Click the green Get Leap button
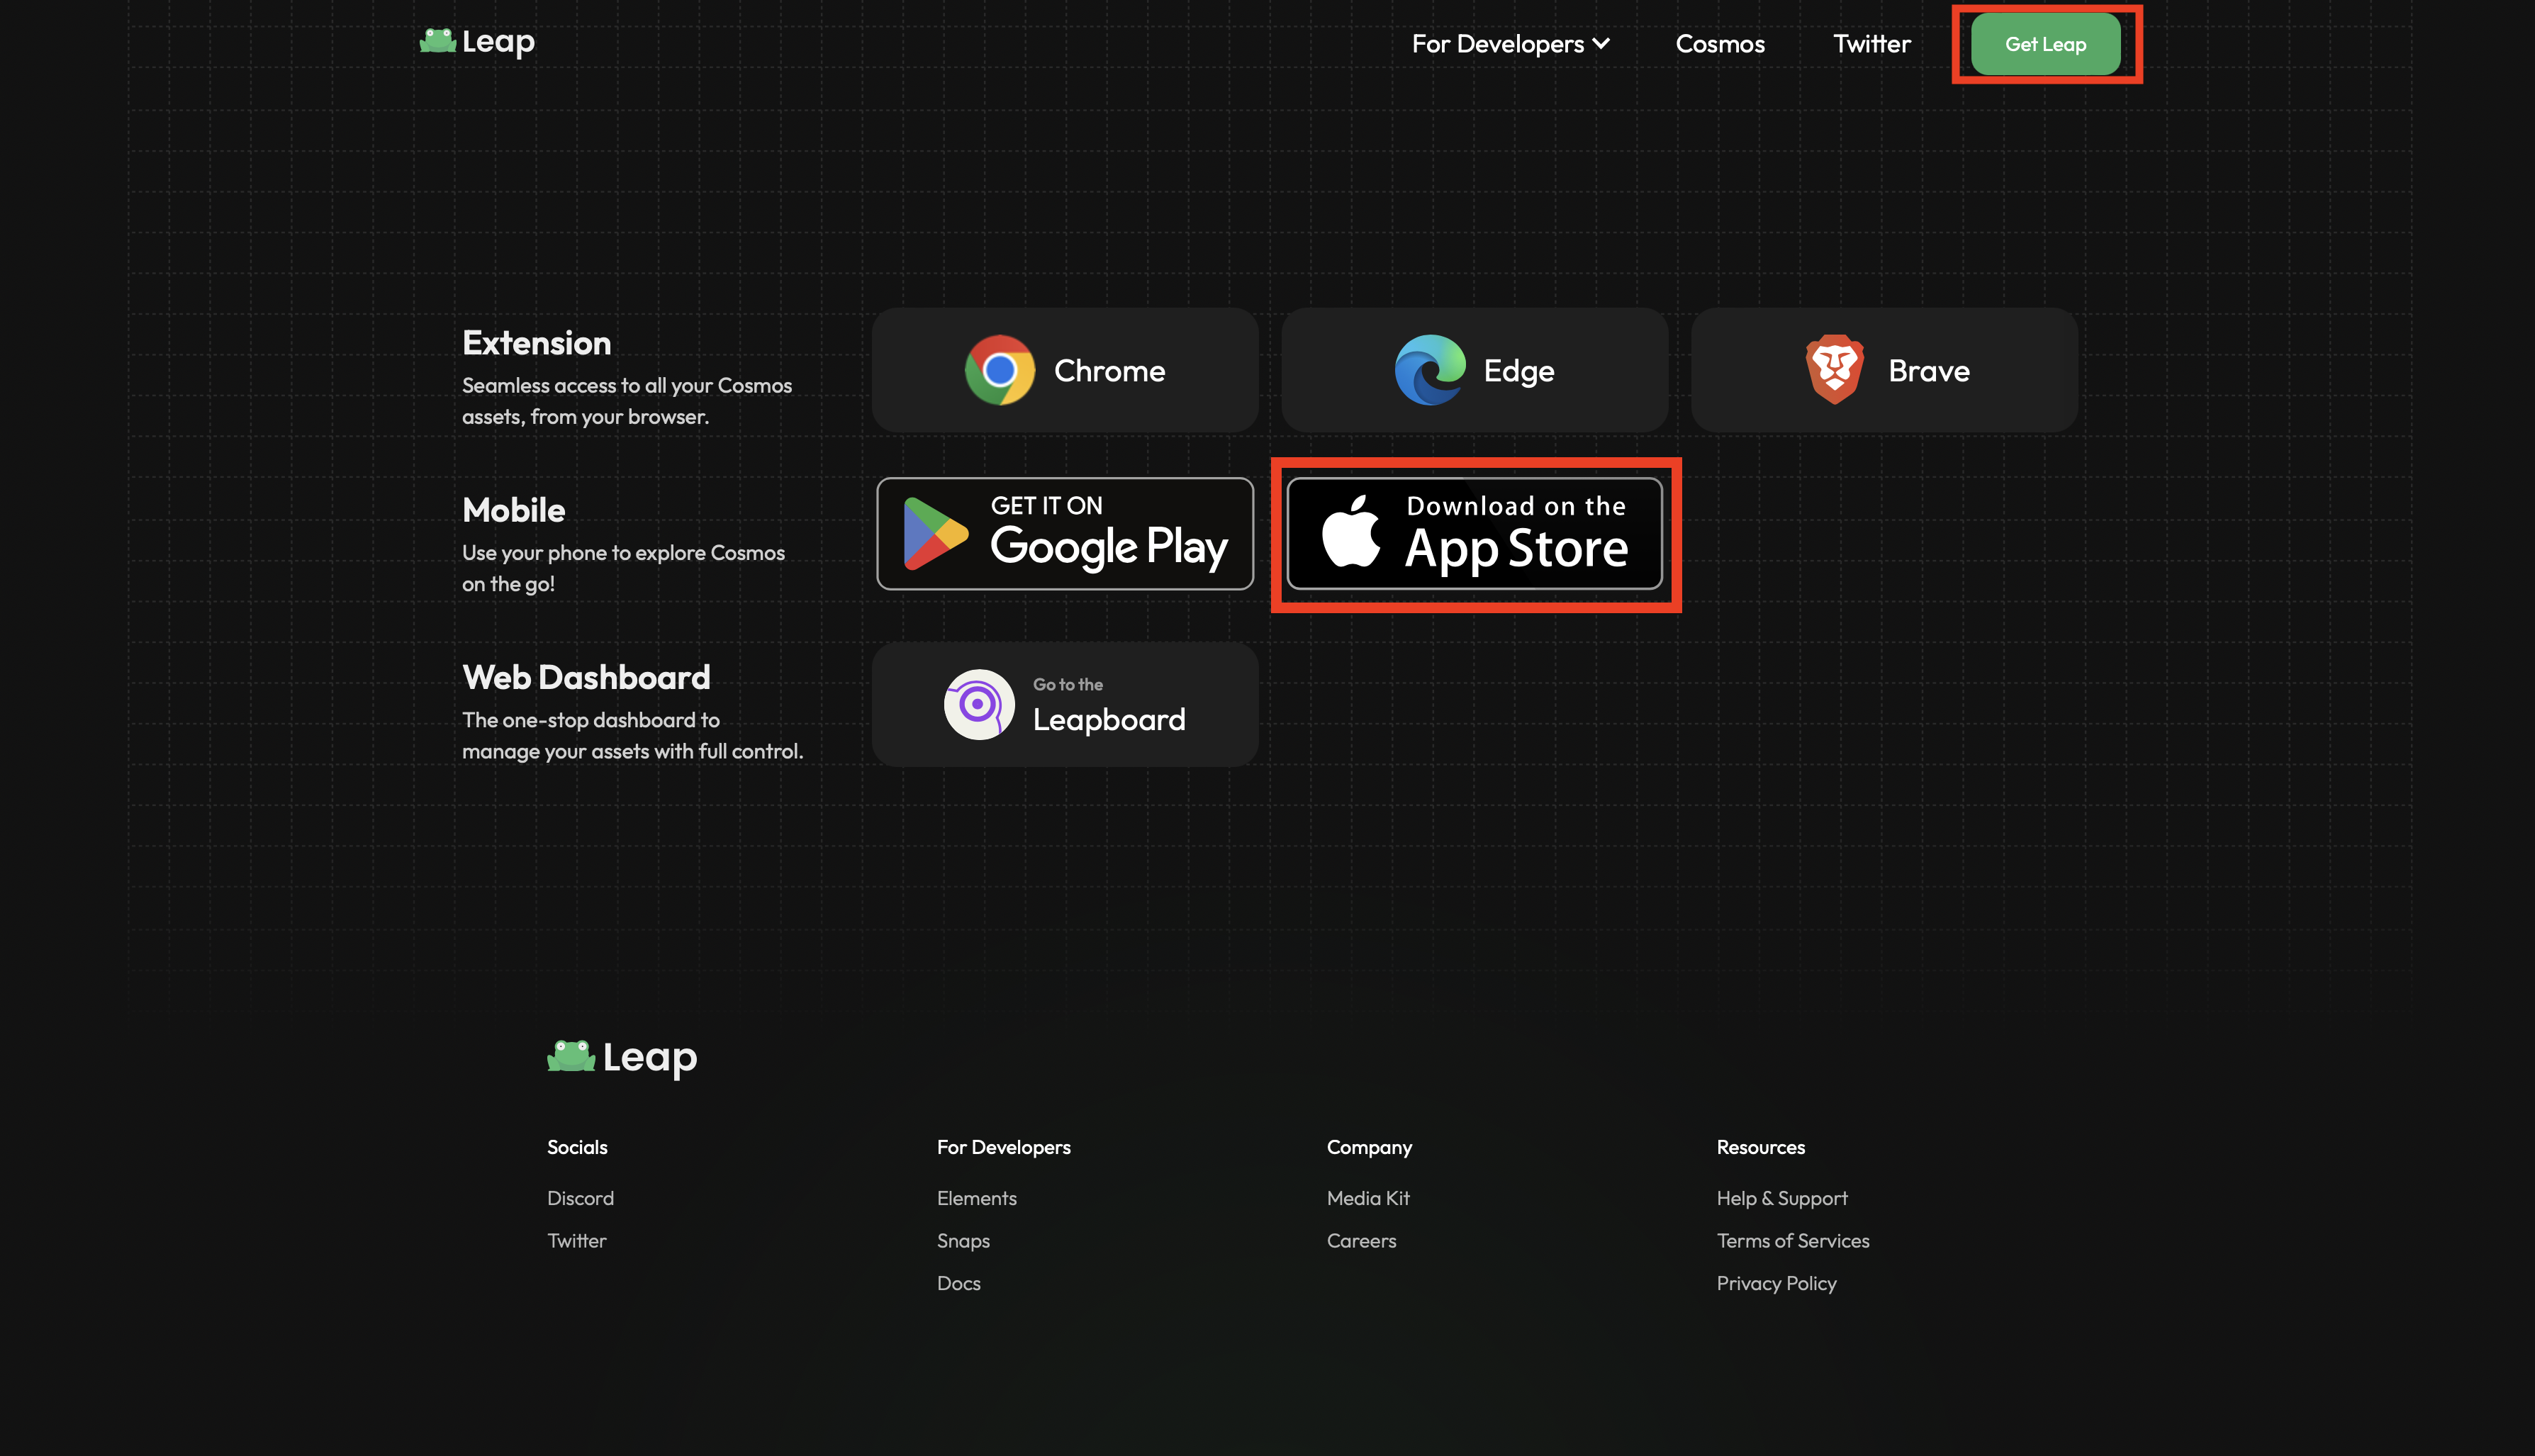Screen dimensions: 2535x1456 click(2045, 44)
